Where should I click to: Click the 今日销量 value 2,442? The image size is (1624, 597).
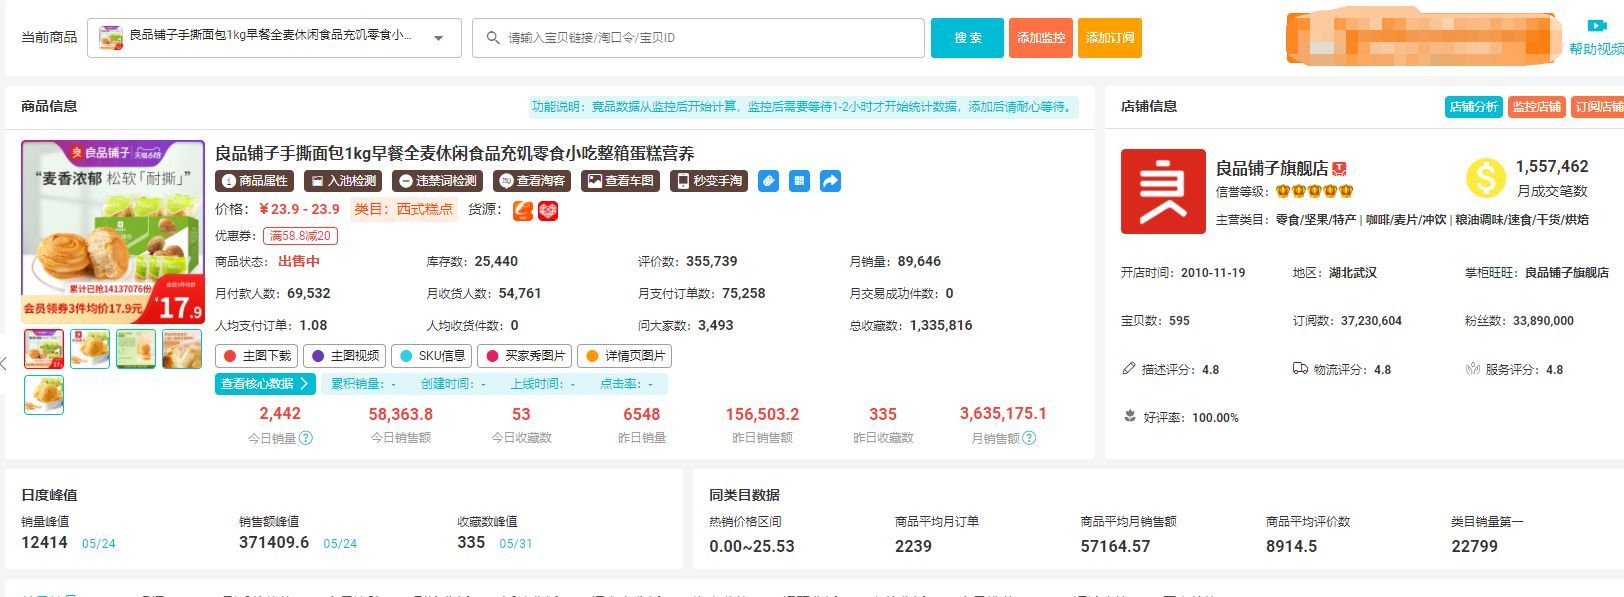pyautogui.click(x=280, y=414)
